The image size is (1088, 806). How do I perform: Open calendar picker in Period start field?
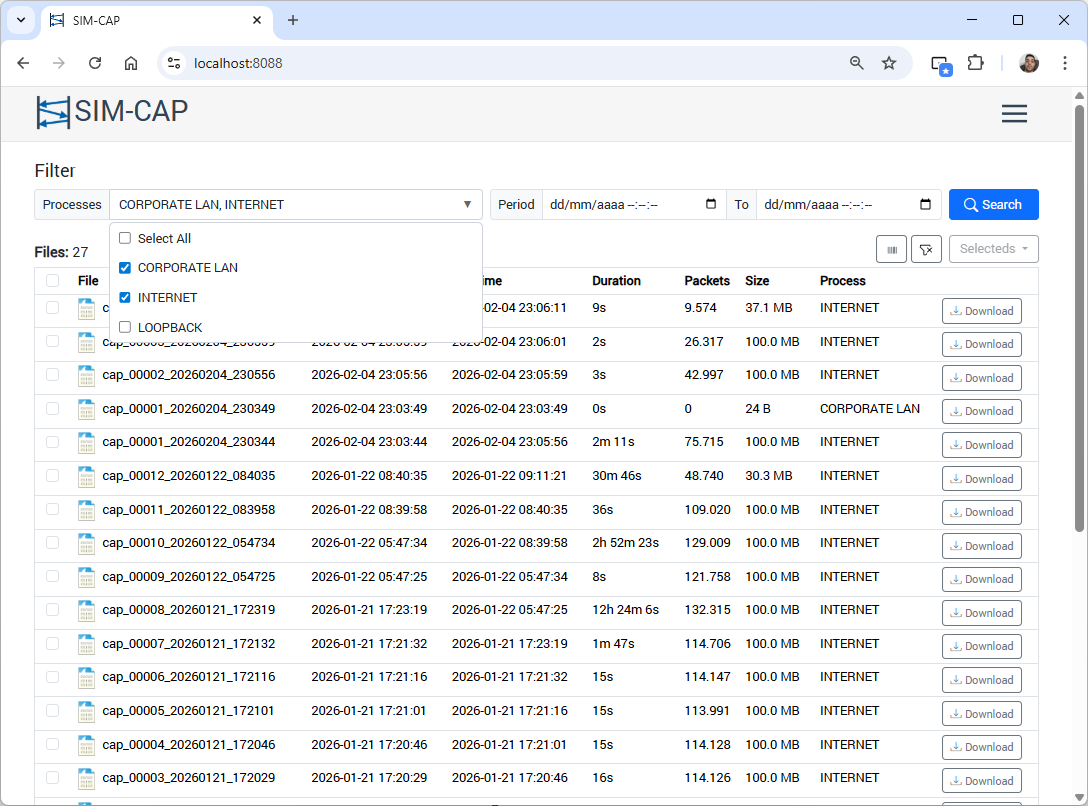[711, 204]
